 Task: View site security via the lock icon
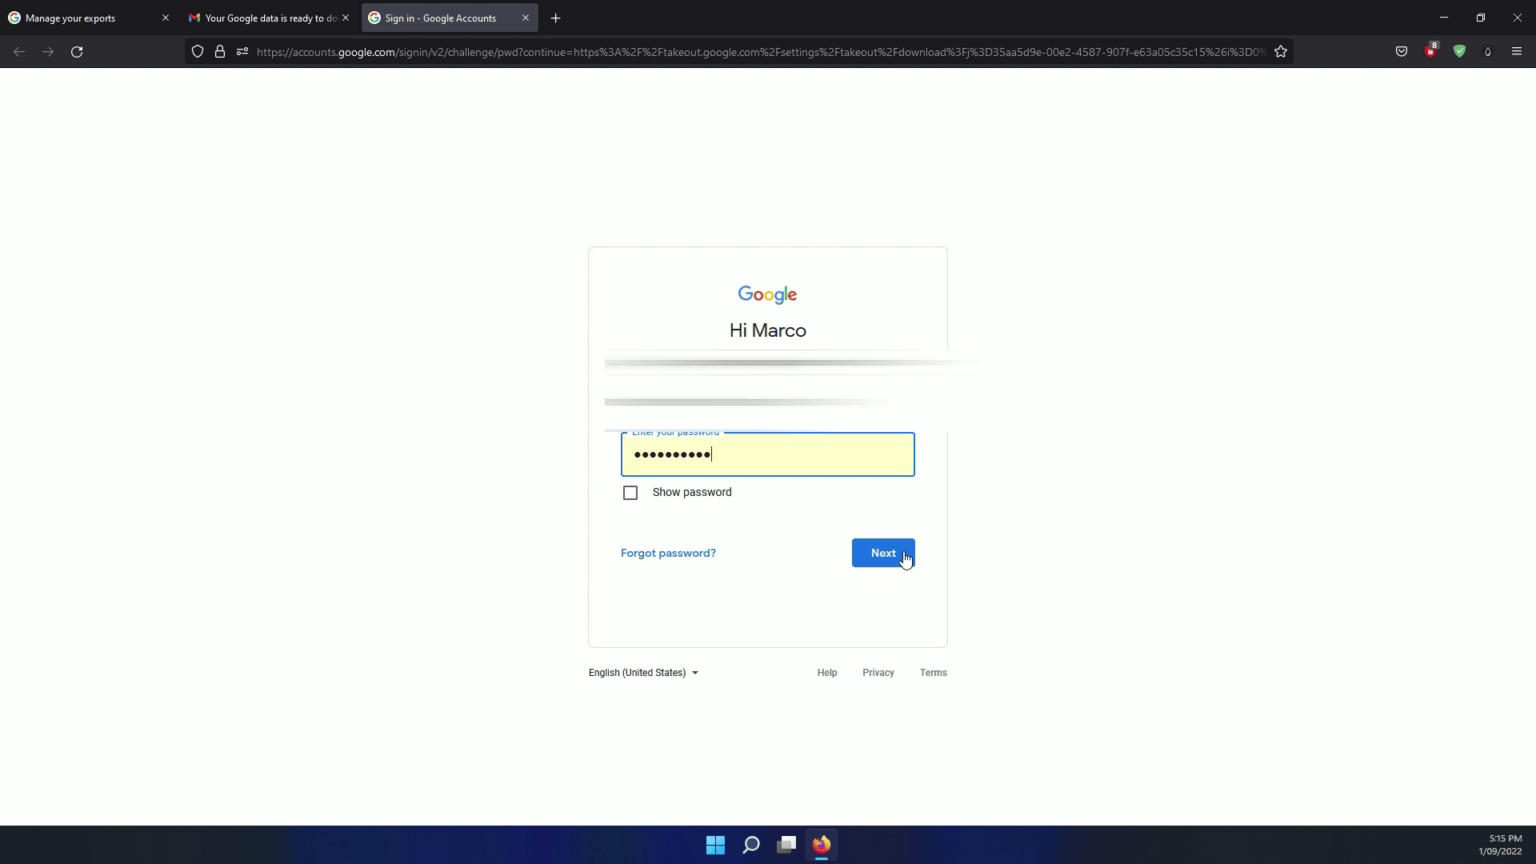click(x=220, y=51)
